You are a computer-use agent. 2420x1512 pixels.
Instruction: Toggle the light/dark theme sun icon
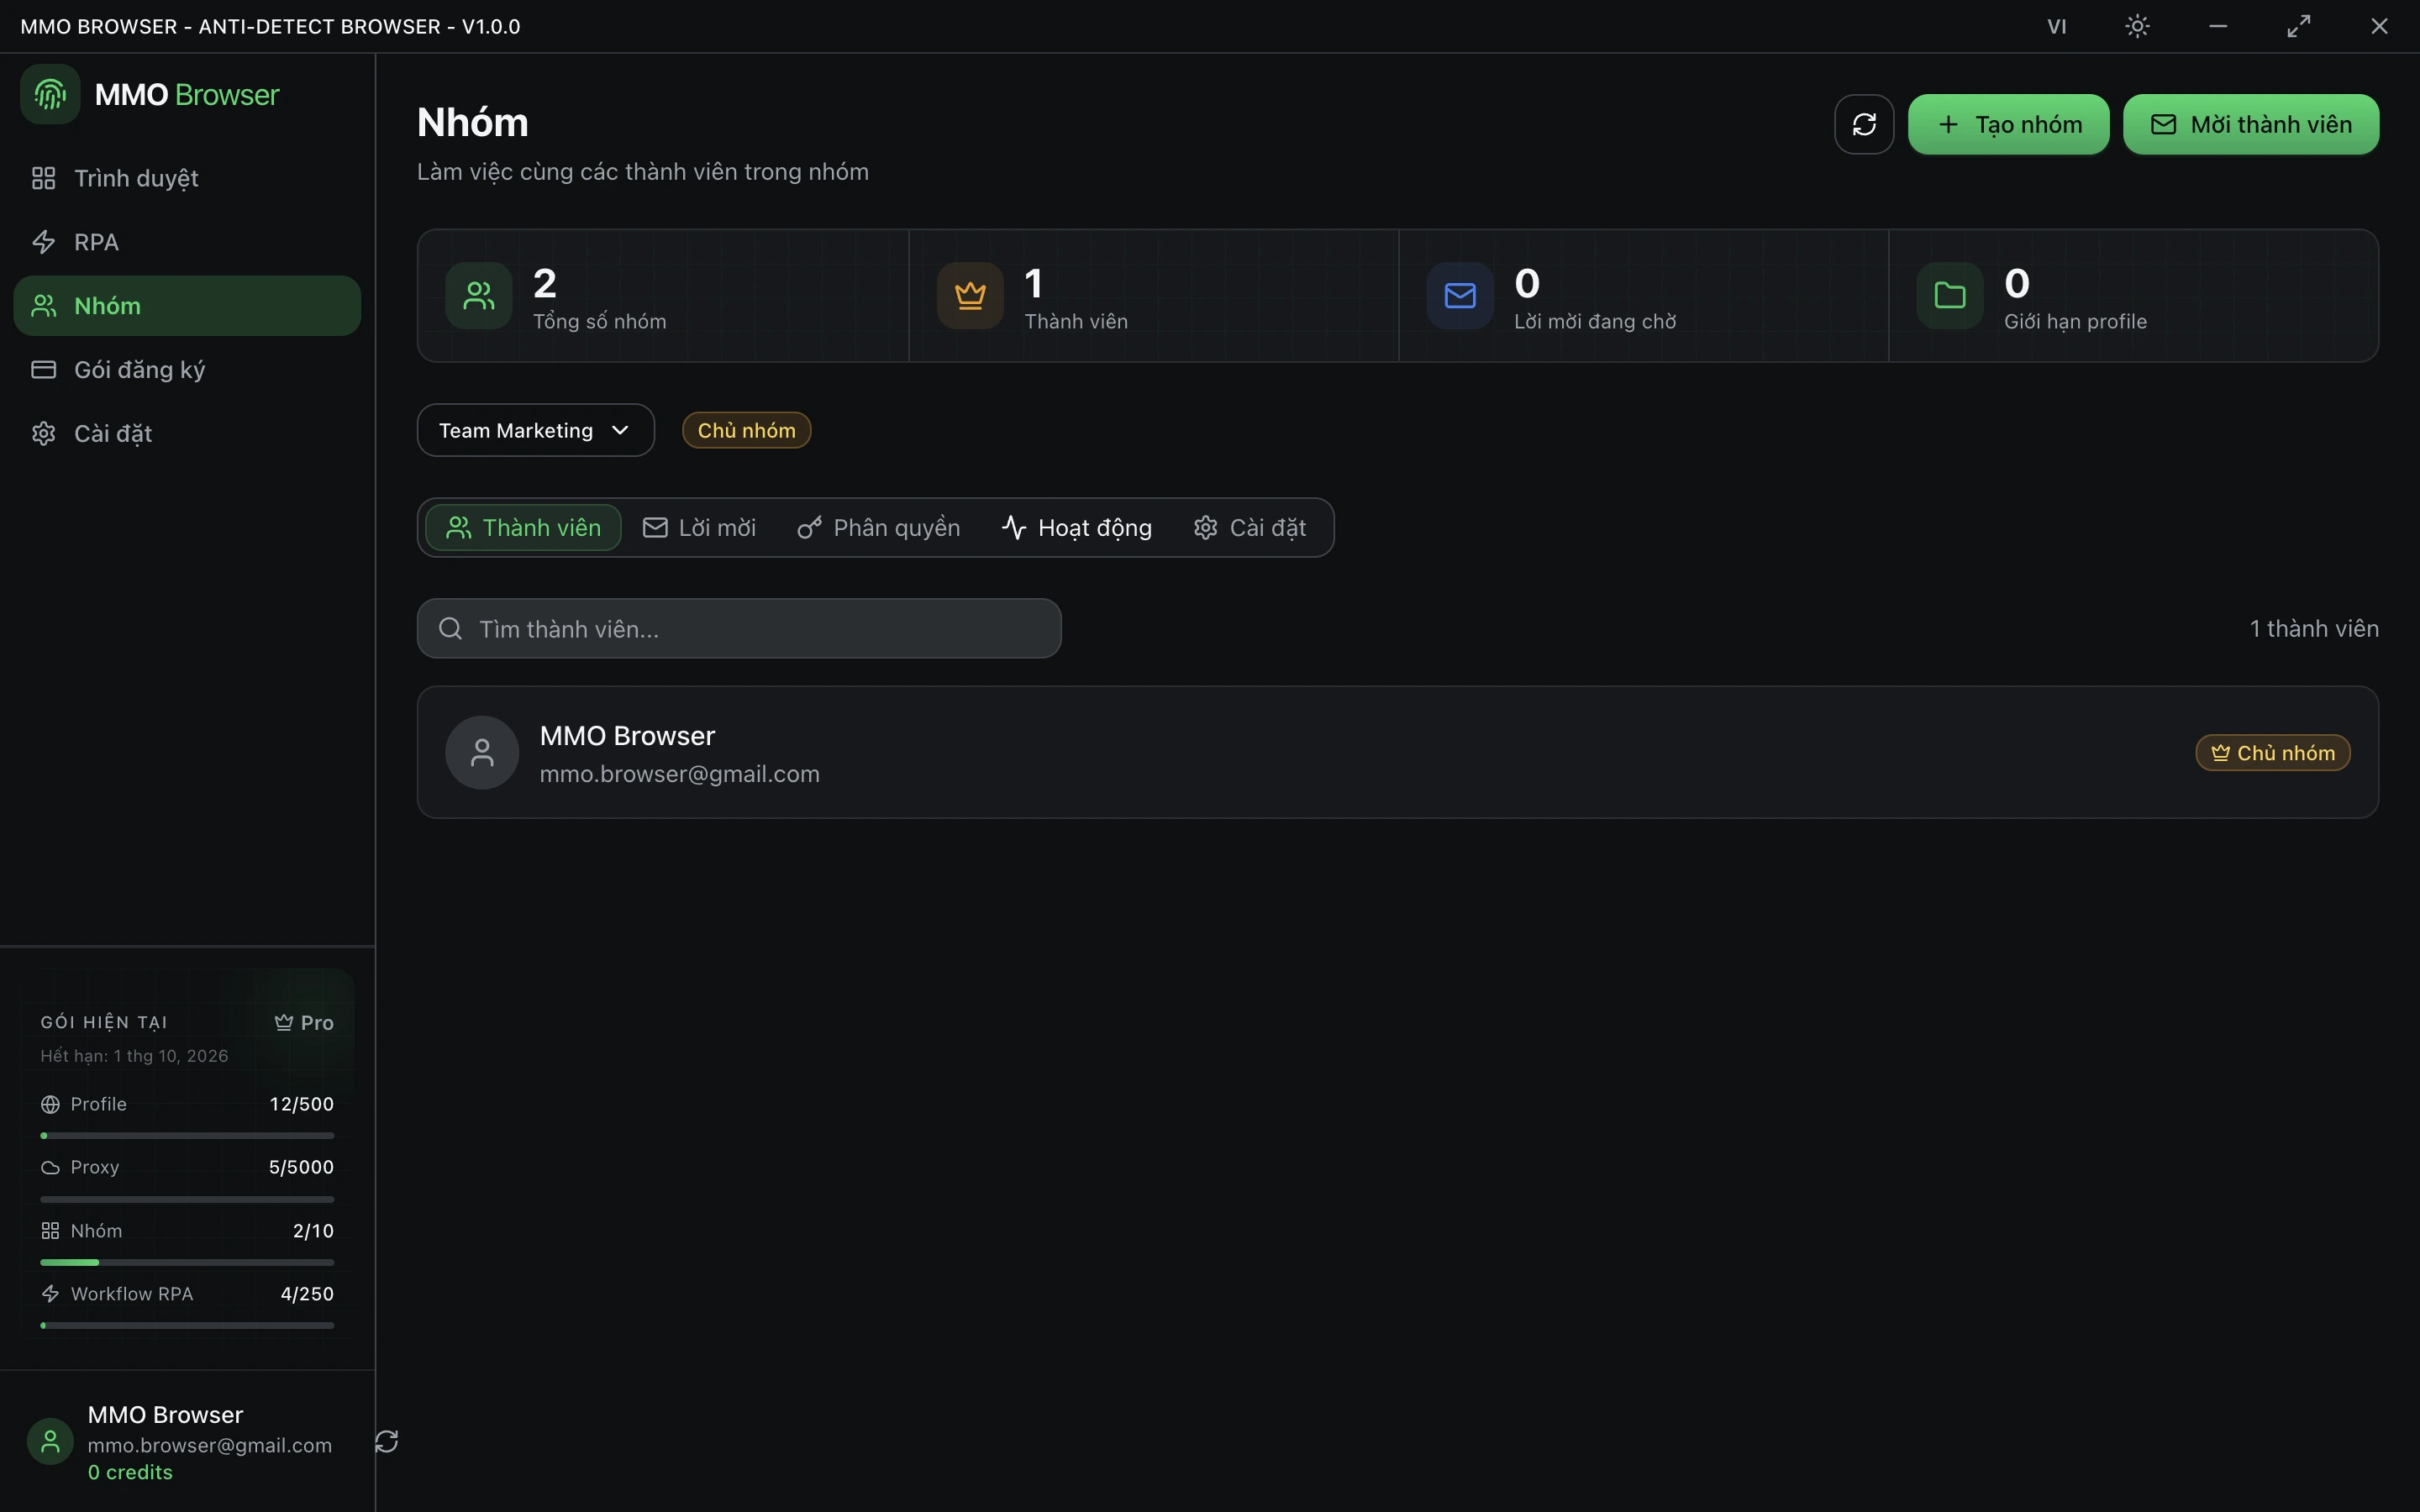(2137, 26)
